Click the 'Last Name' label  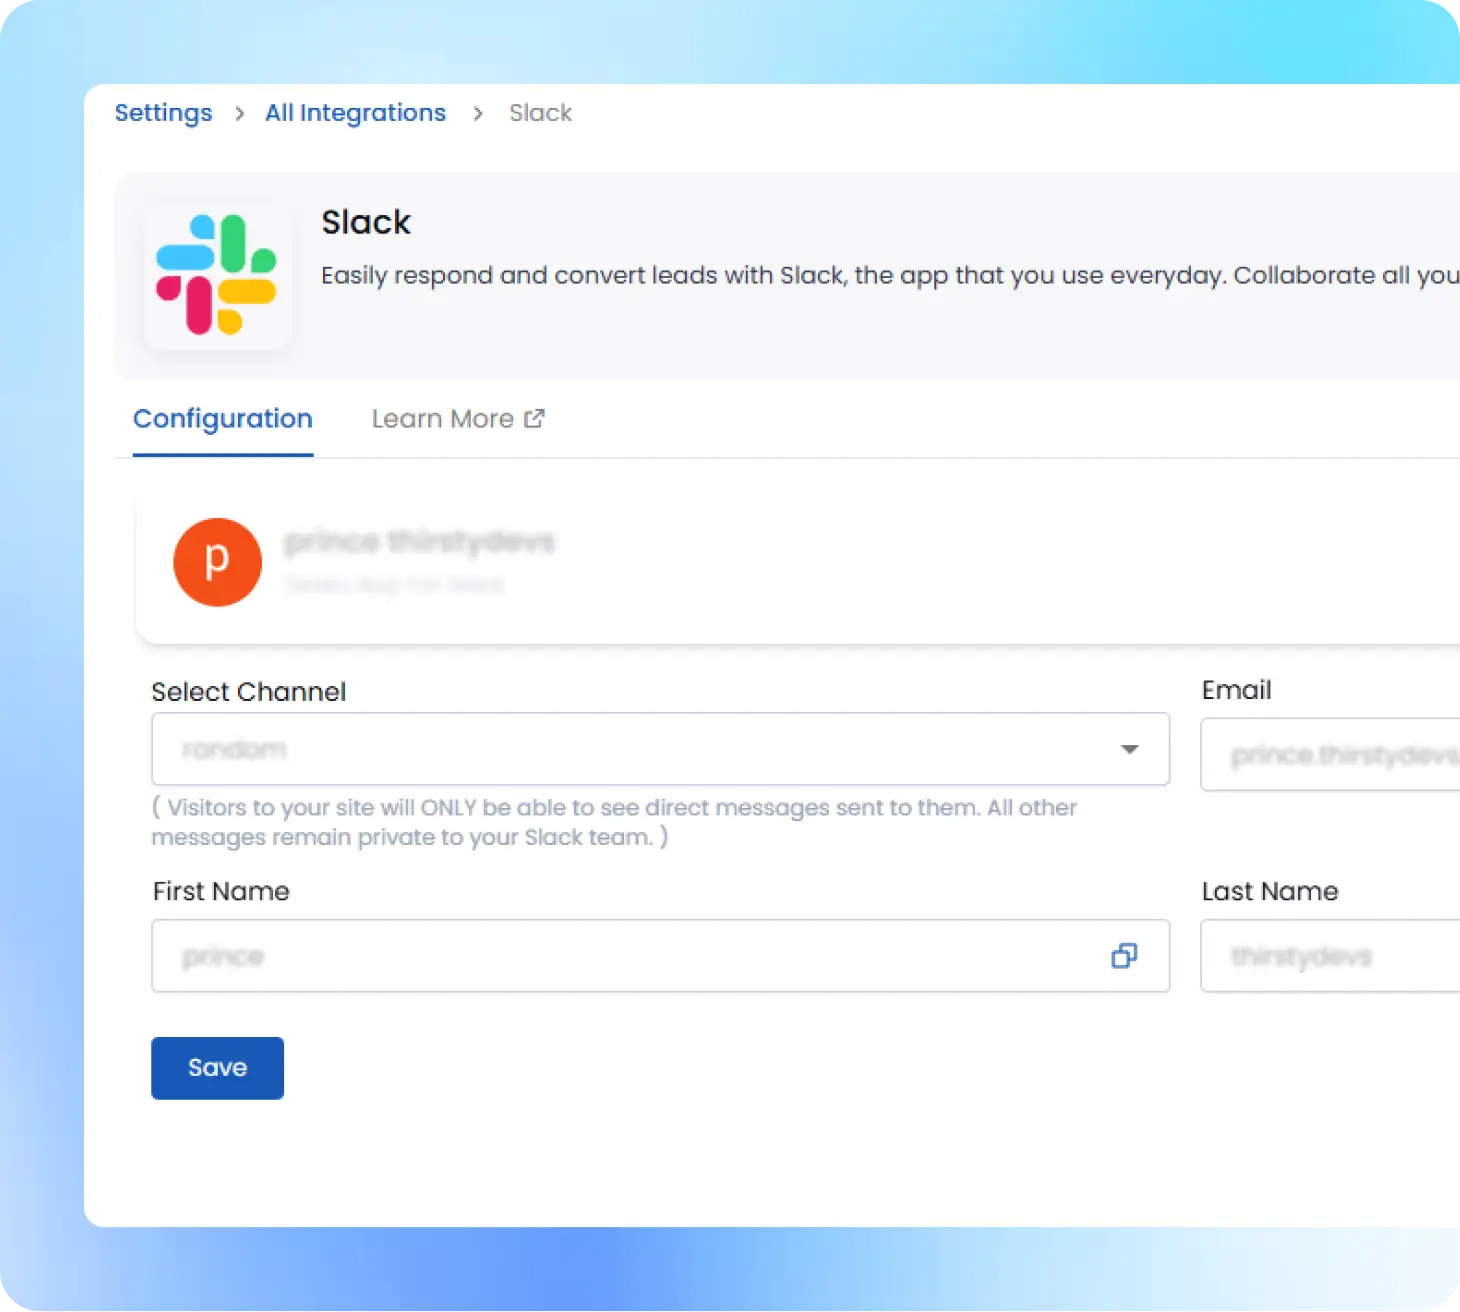[x=1270, y=891]
